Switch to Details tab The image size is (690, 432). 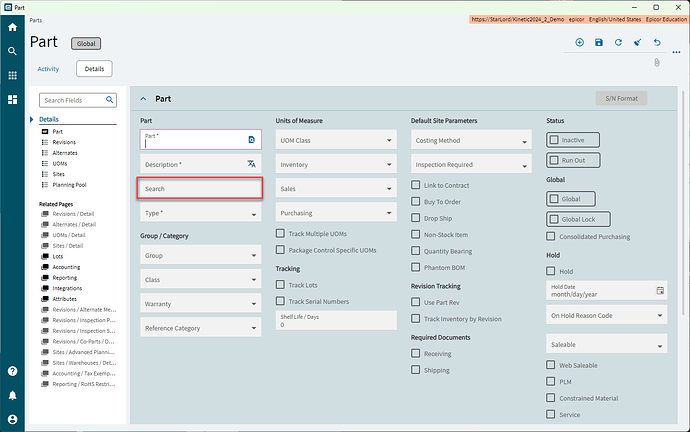coord(94,69)
